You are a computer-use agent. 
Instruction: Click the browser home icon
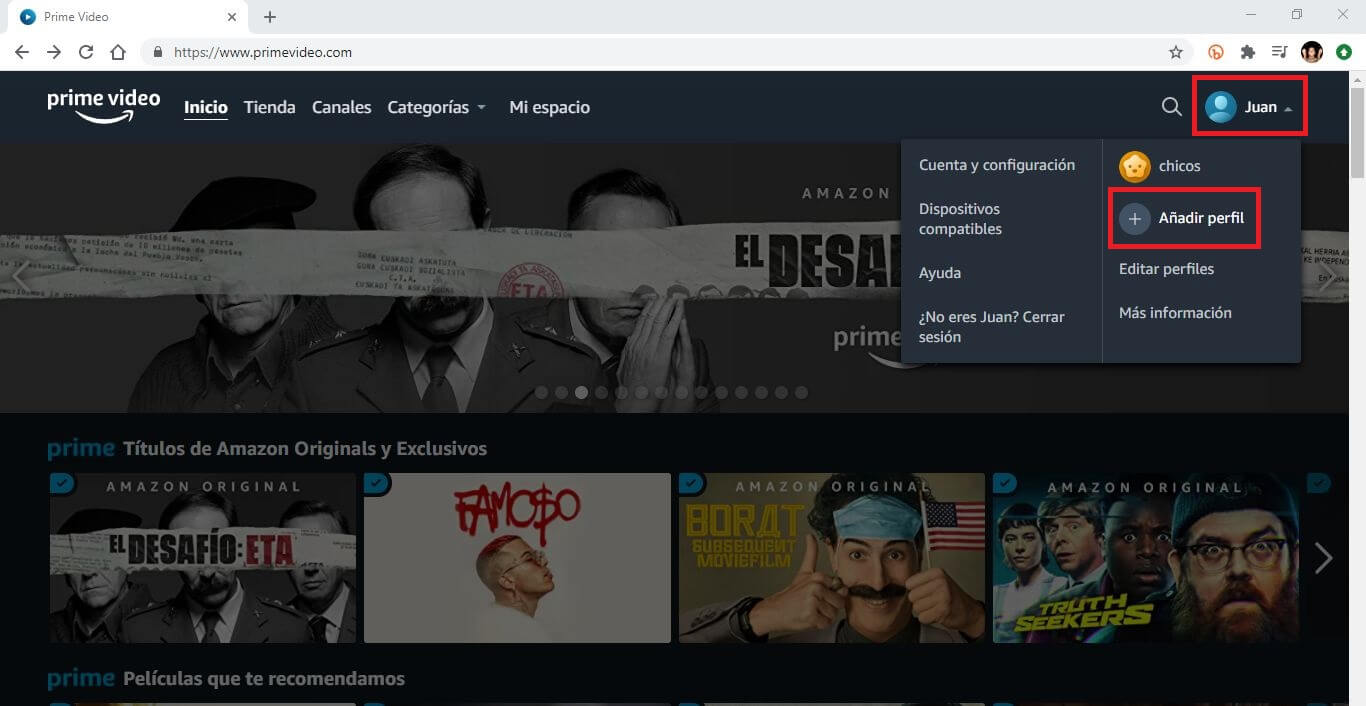[118, 52]
